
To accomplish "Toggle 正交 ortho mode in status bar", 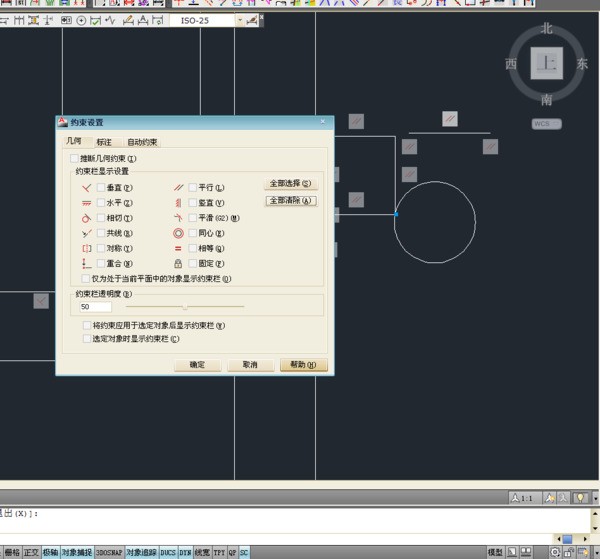I will click(32, 552).
